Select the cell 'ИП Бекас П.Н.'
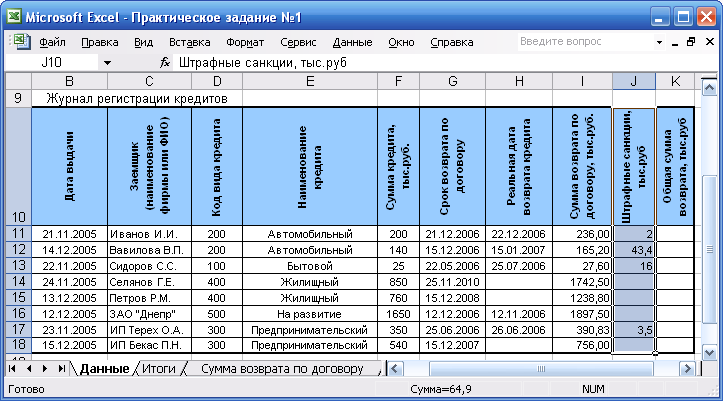The width and height of the screenshot is (723, 401). click(x=149, y=345)
